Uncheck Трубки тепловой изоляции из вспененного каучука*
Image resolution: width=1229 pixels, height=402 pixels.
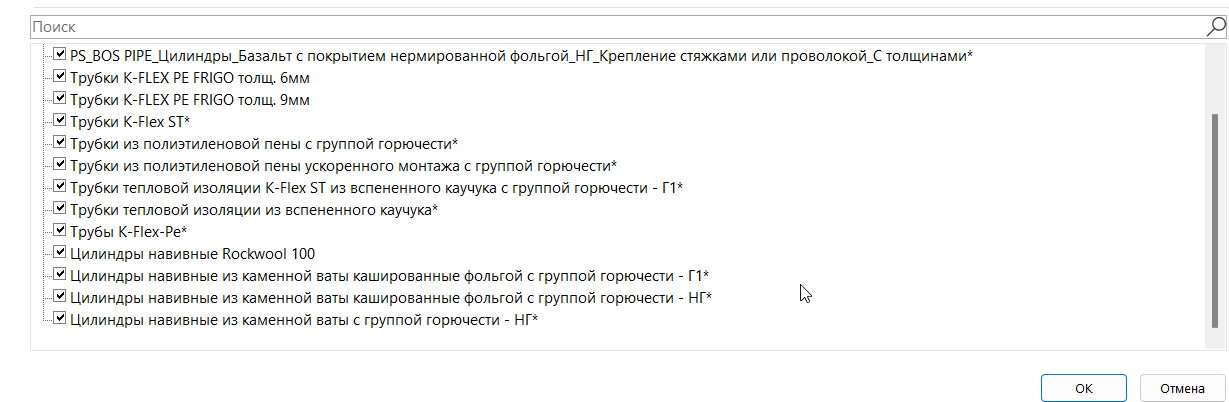pos(60,209)
